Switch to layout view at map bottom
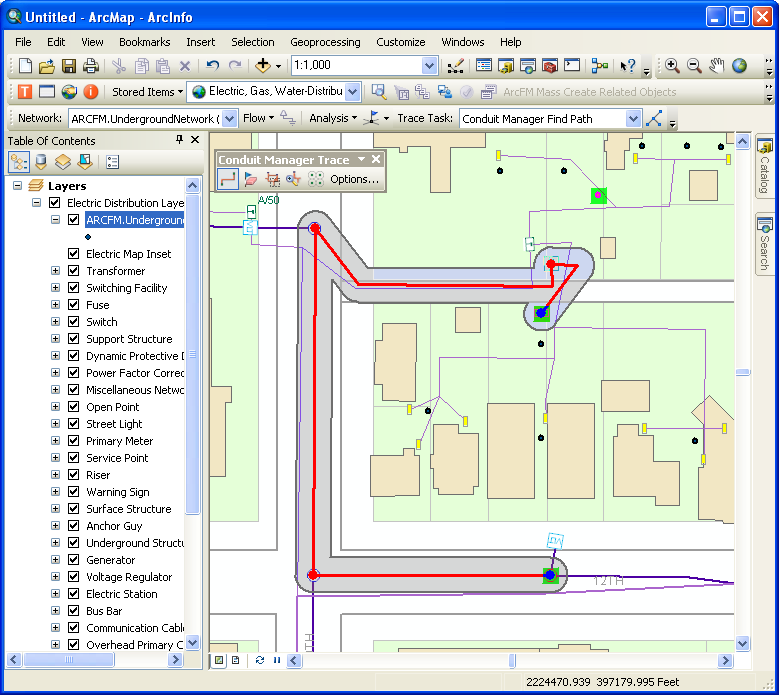779x695 pixels. (235, 660)
